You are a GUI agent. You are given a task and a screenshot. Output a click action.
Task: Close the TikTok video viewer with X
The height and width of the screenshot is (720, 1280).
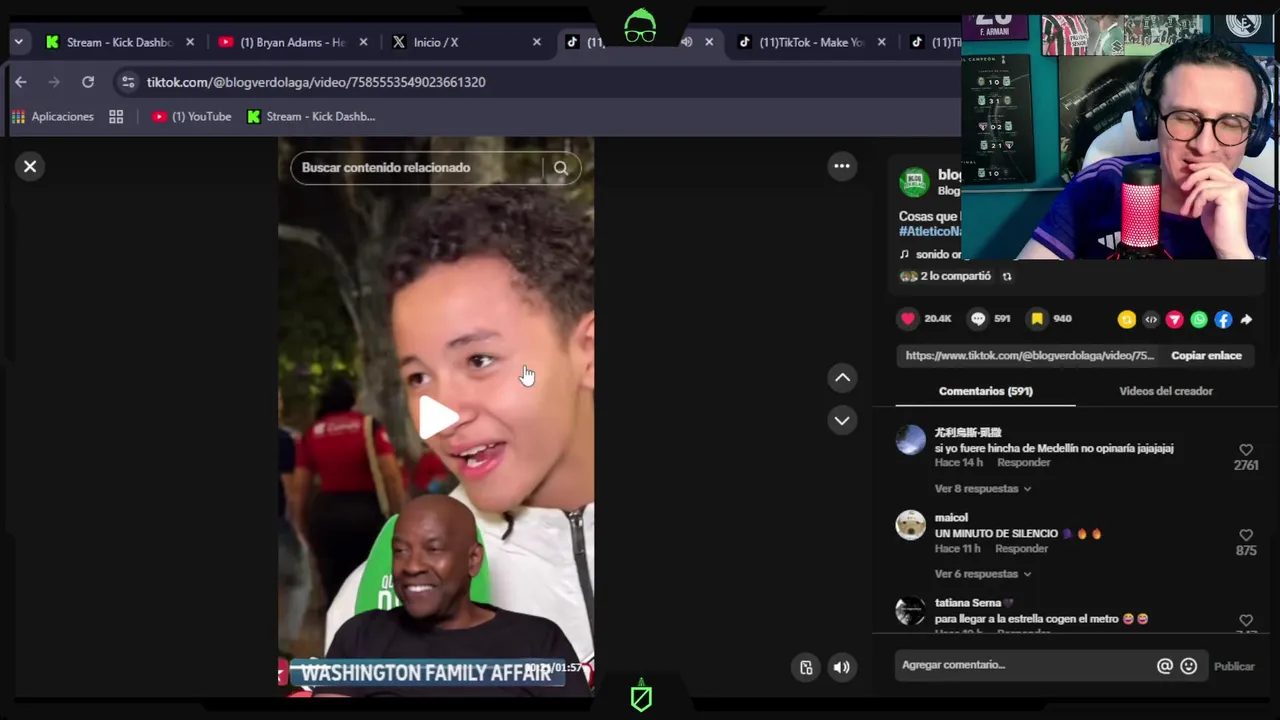(30, 167)
